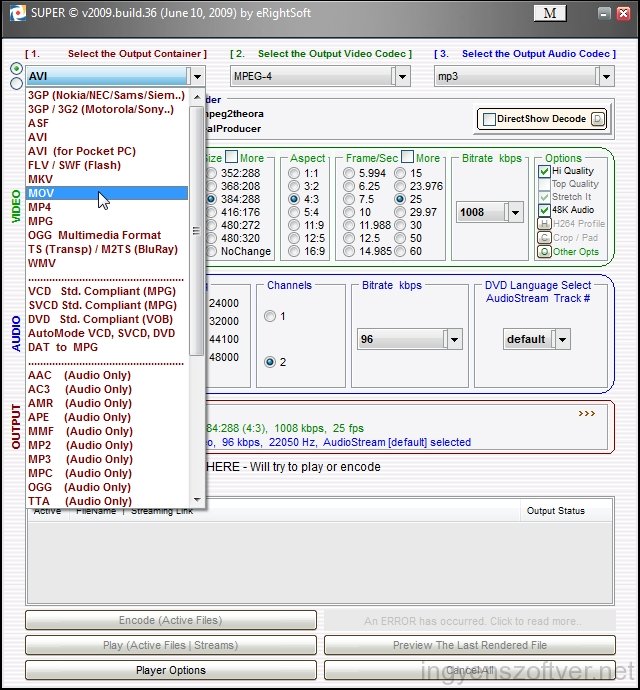640x690 pixels.
Task: Click Play (Active Files | Streams) button
Action: point(171,646)
